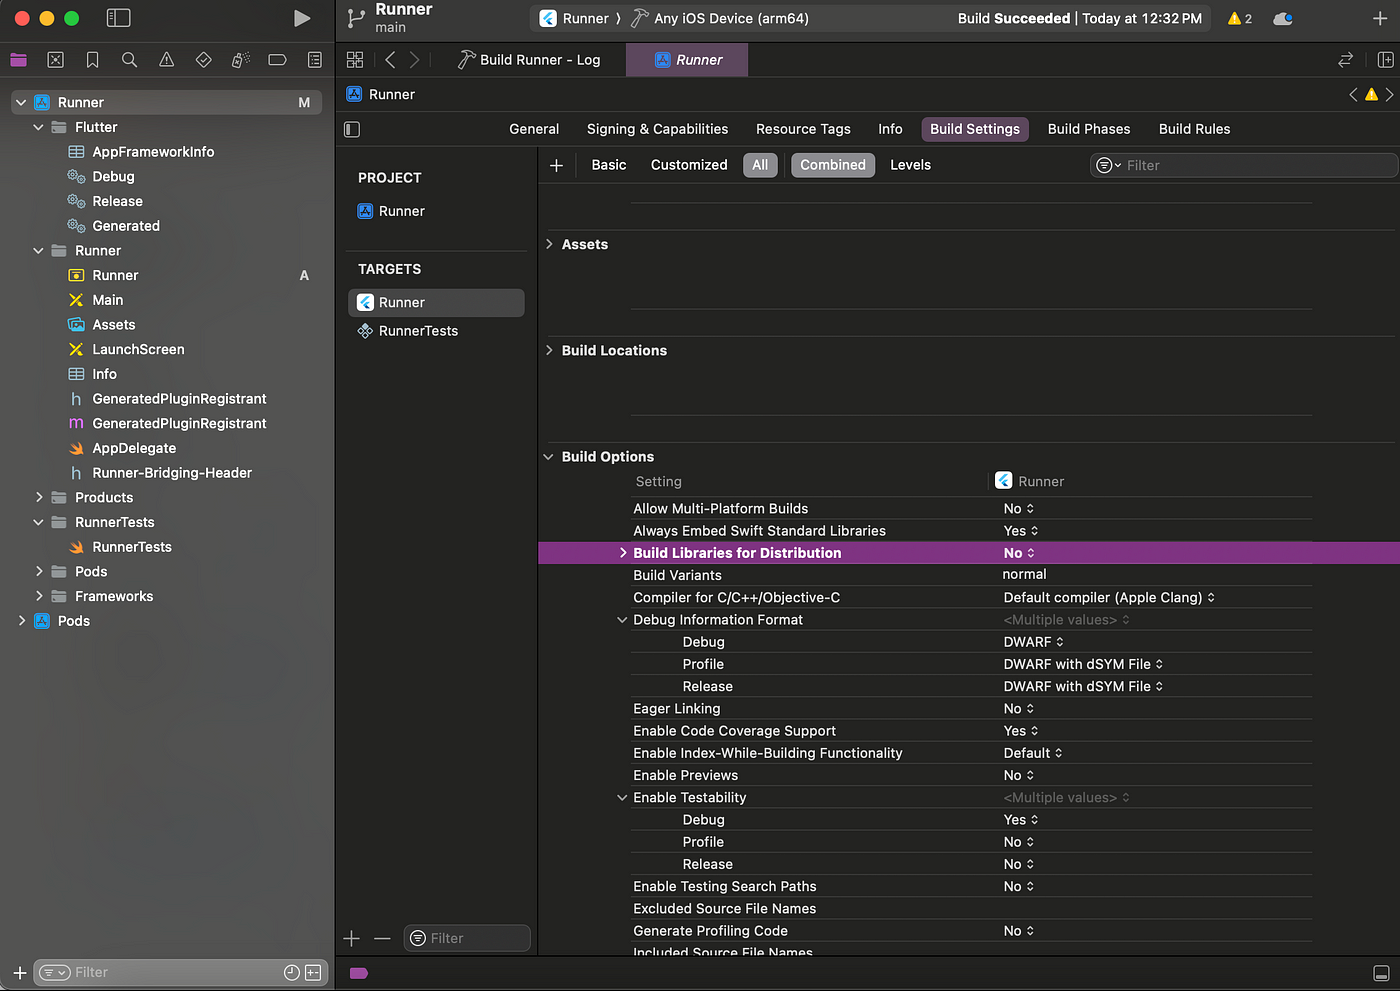
Task: Switch to the Build Phases tab
Action: pos(1089,129)
